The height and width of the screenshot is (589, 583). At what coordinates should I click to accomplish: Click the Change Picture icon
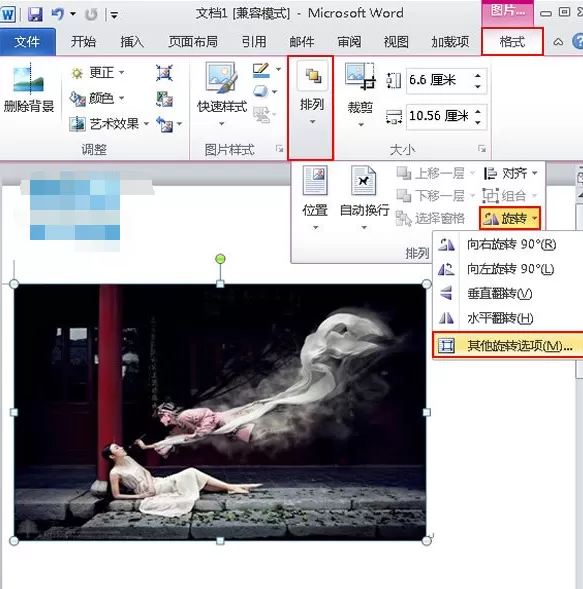pyautogui.click(x=165, y=99)
